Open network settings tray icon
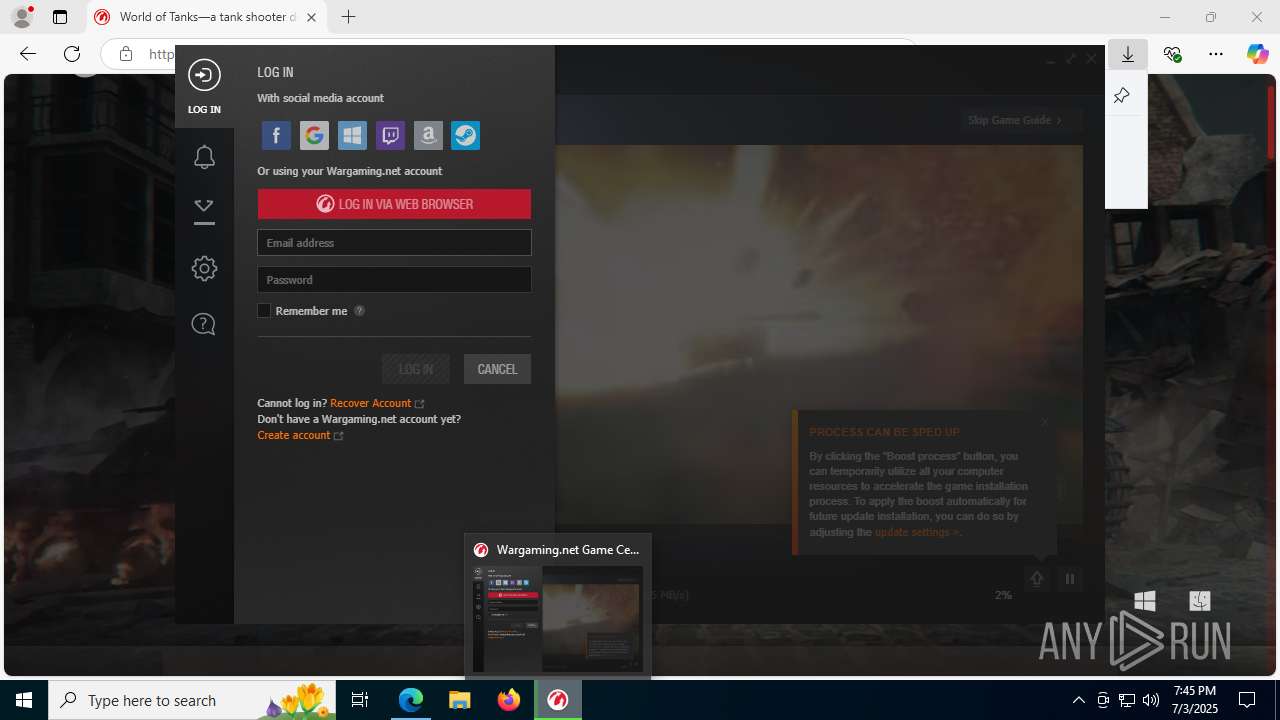The width and height of the screenshot is (1280, 720). pos(1127,700)
